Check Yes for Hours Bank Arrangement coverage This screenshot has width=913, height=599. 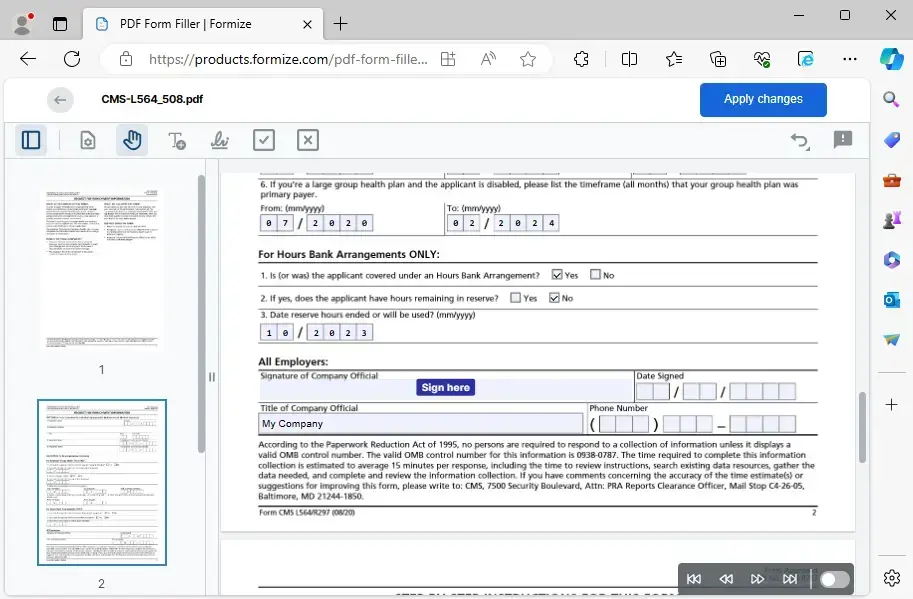tap(557, 275)
